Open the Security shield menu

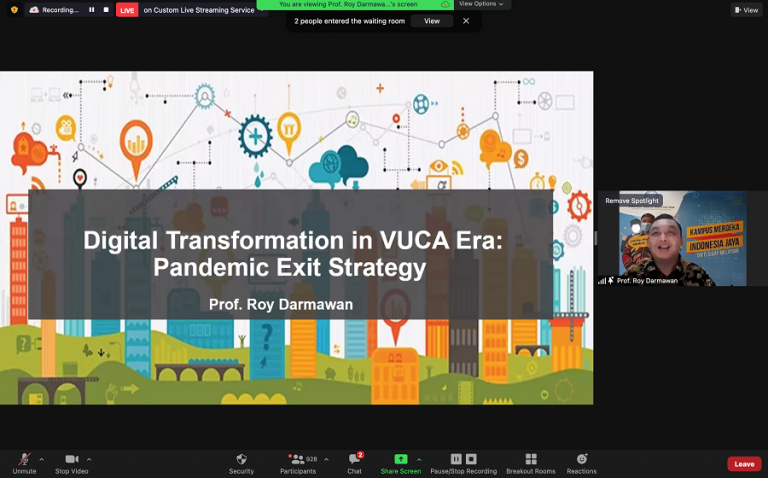241,463
